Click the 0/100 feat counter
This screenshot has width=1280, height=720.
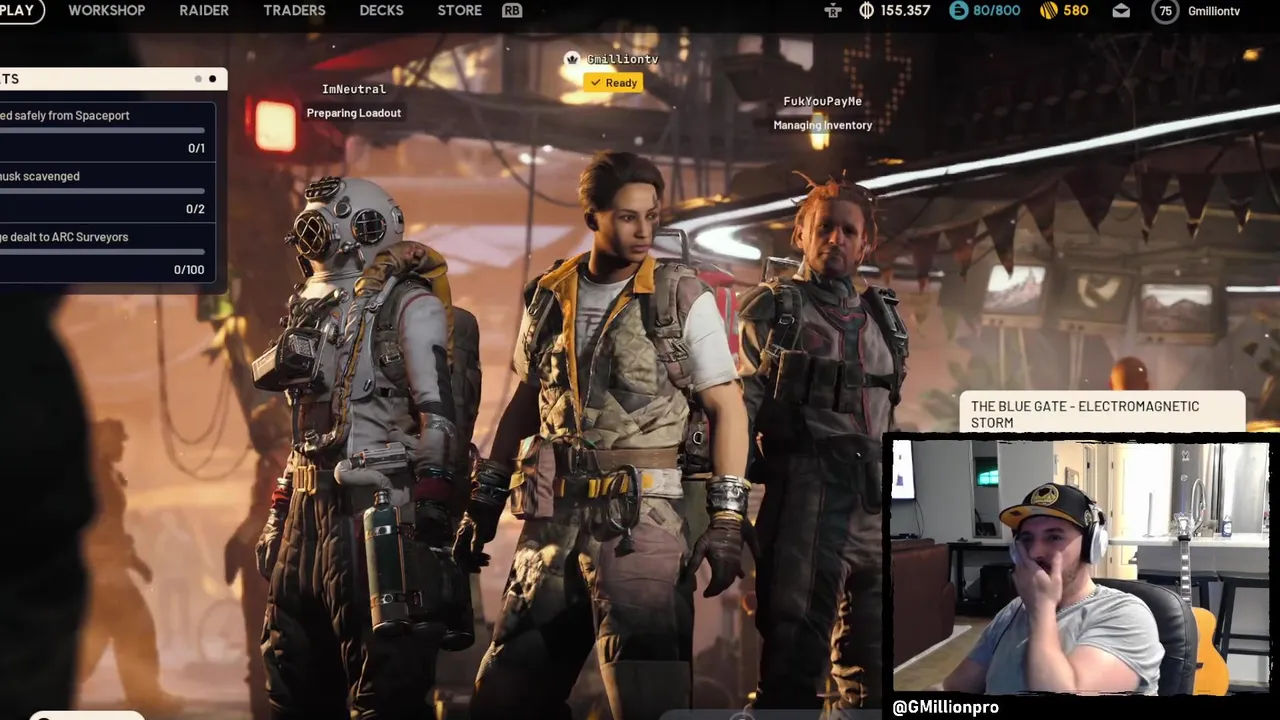coord(189,270)
